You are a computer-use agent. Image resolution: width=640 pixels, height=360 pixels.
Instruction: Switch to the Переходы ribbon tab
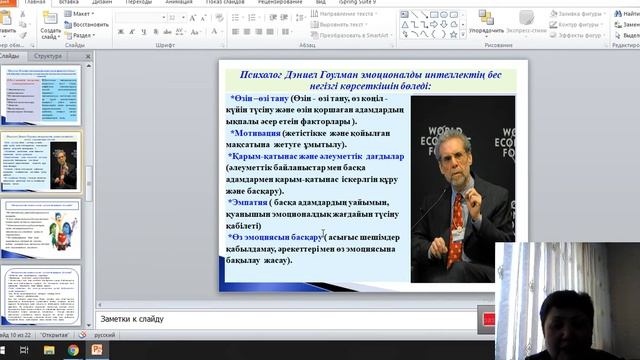(138, 2)
